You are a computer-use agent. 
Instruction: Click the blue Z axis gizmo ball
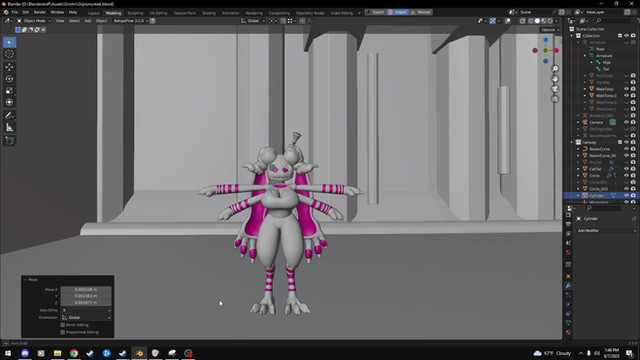(546, 40)
